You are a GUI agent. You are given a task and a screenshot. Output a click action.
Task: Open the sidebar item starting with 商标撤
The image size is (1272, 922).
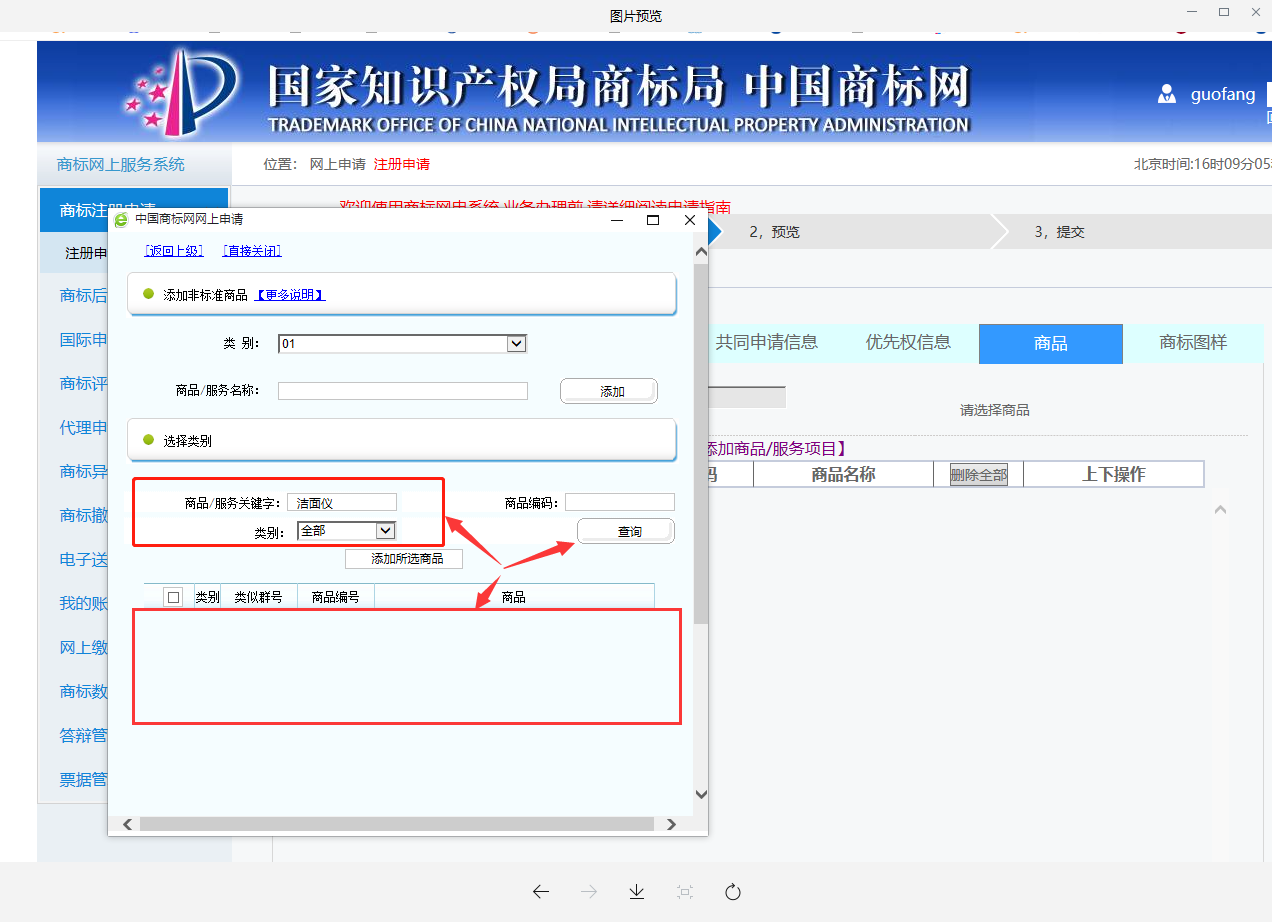84,515
